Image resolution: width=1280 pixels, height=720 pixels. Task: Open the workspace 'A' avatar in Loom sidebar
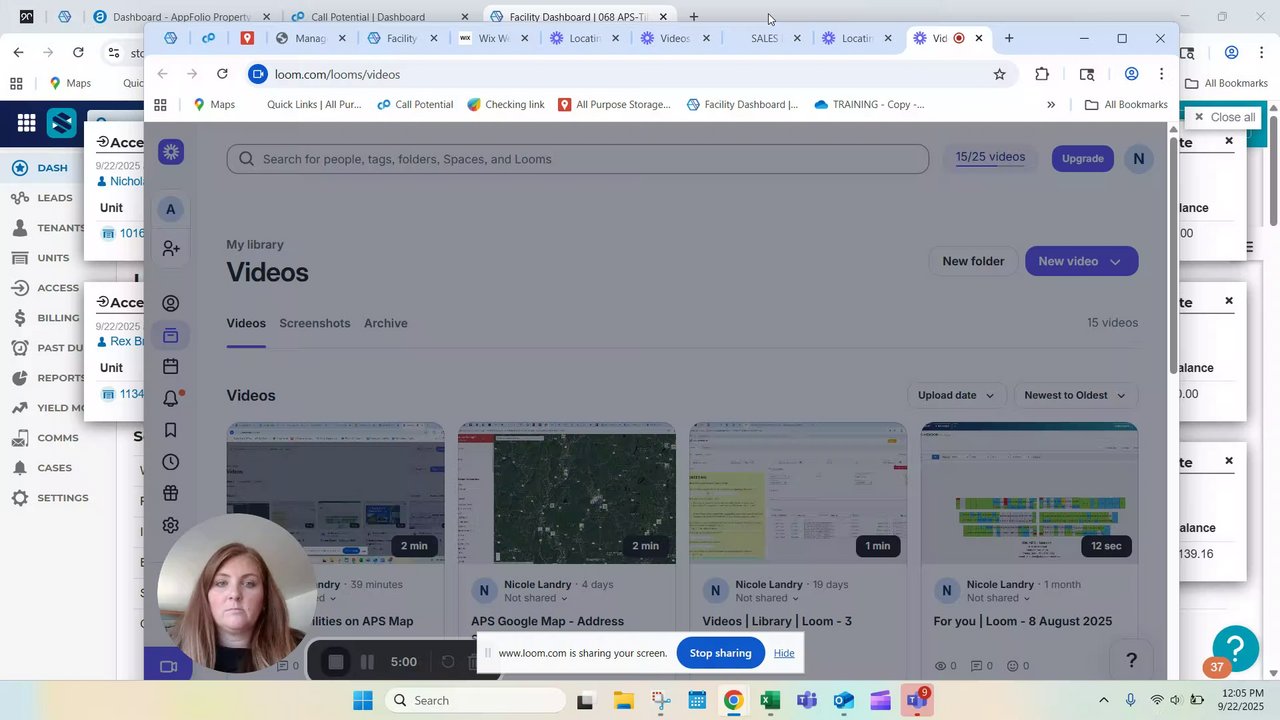tap(171, 209)
